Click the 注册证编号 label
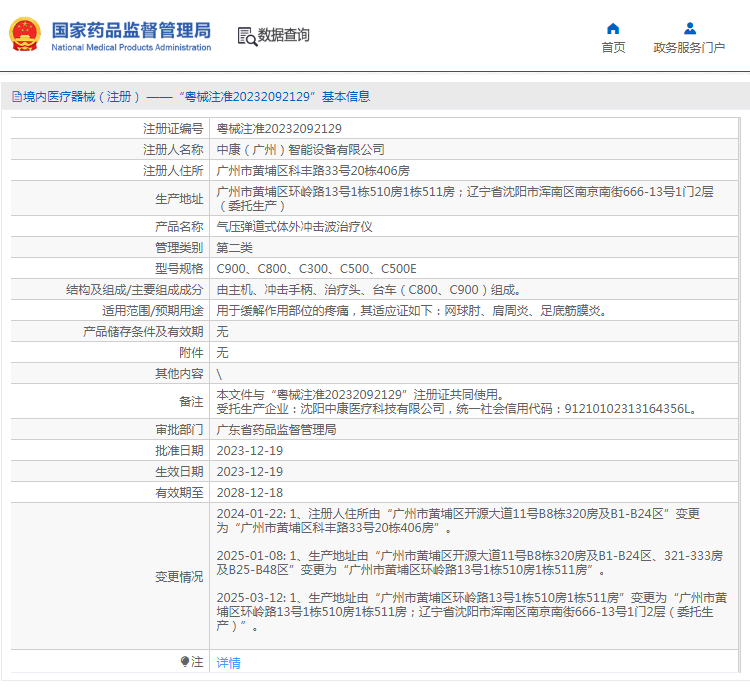 point(173,129)
